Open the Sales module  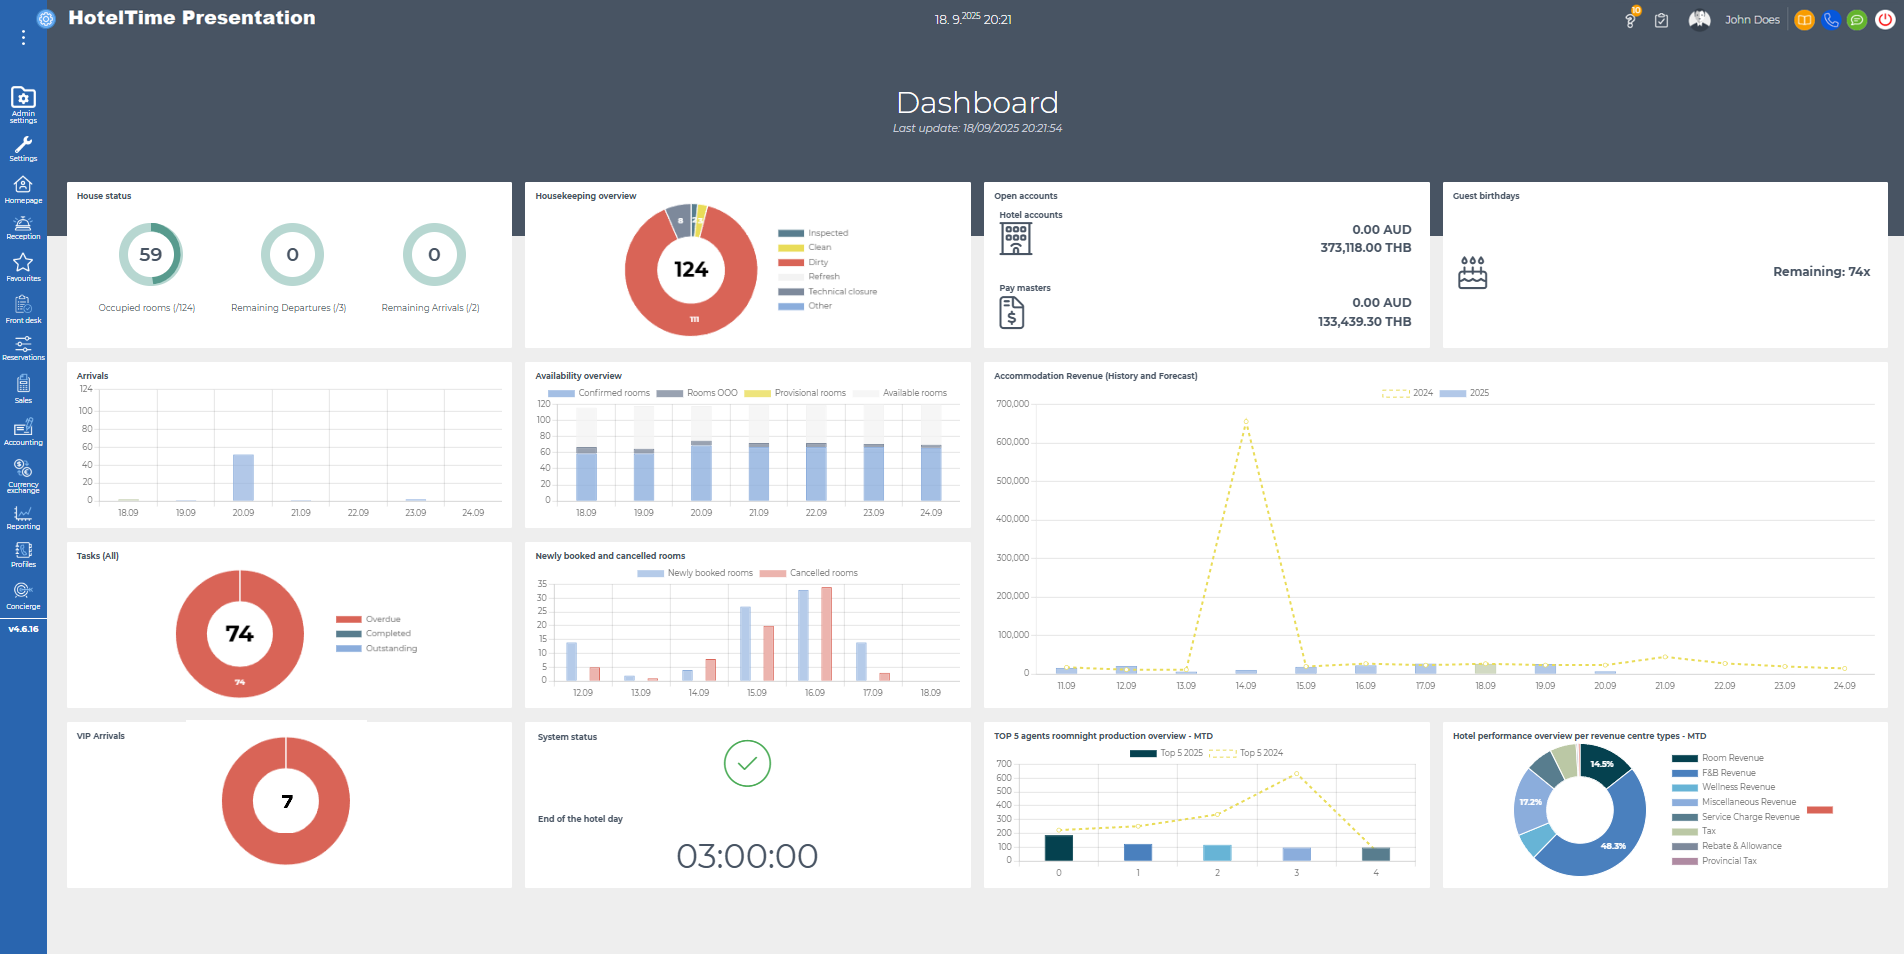point(23,389)
